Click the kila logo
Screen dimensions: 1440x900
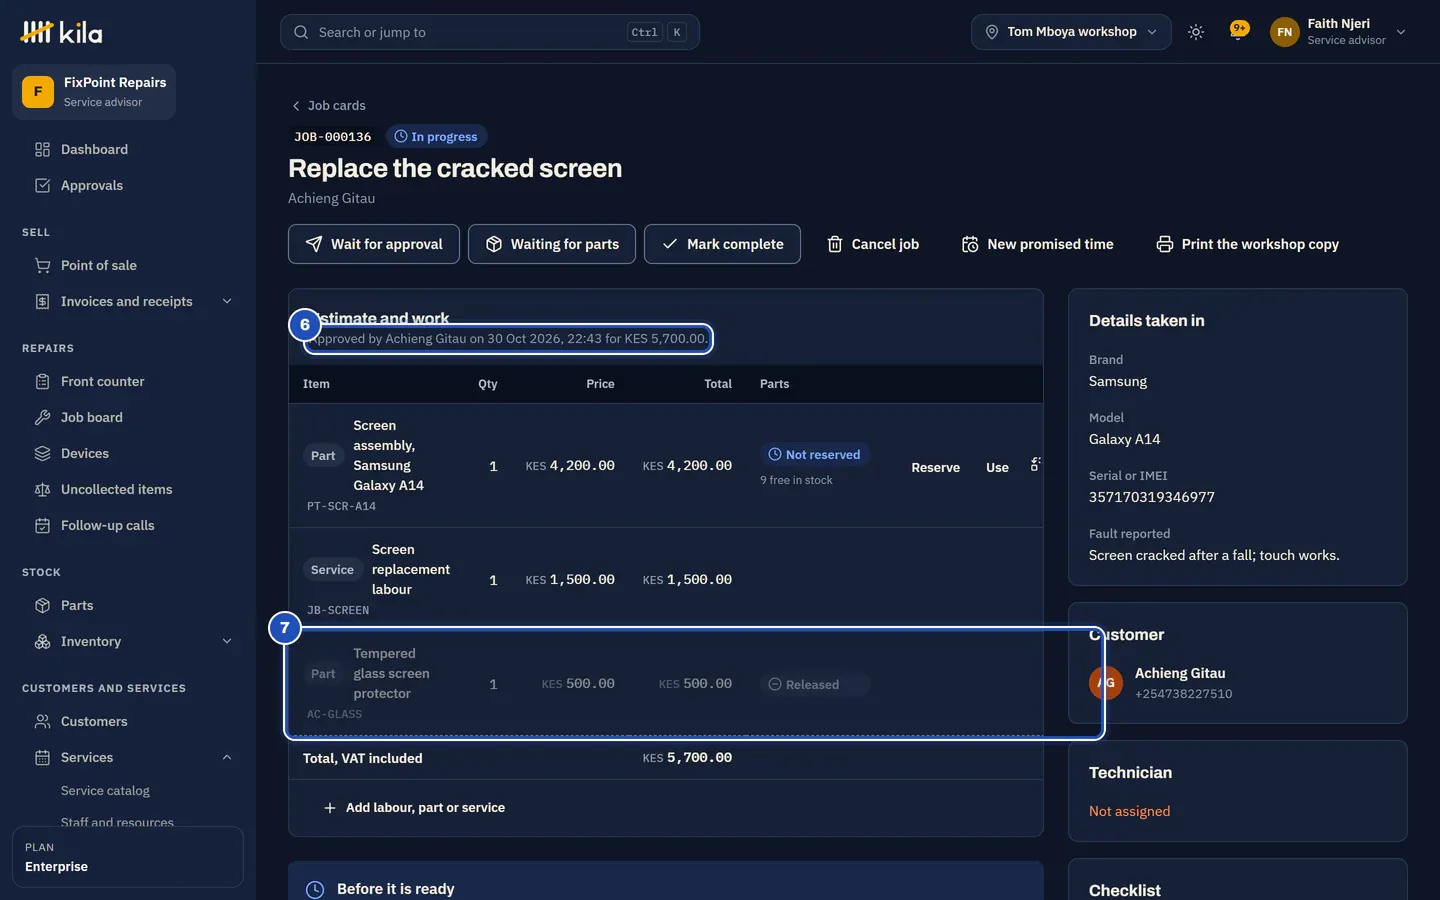point(61,32)
